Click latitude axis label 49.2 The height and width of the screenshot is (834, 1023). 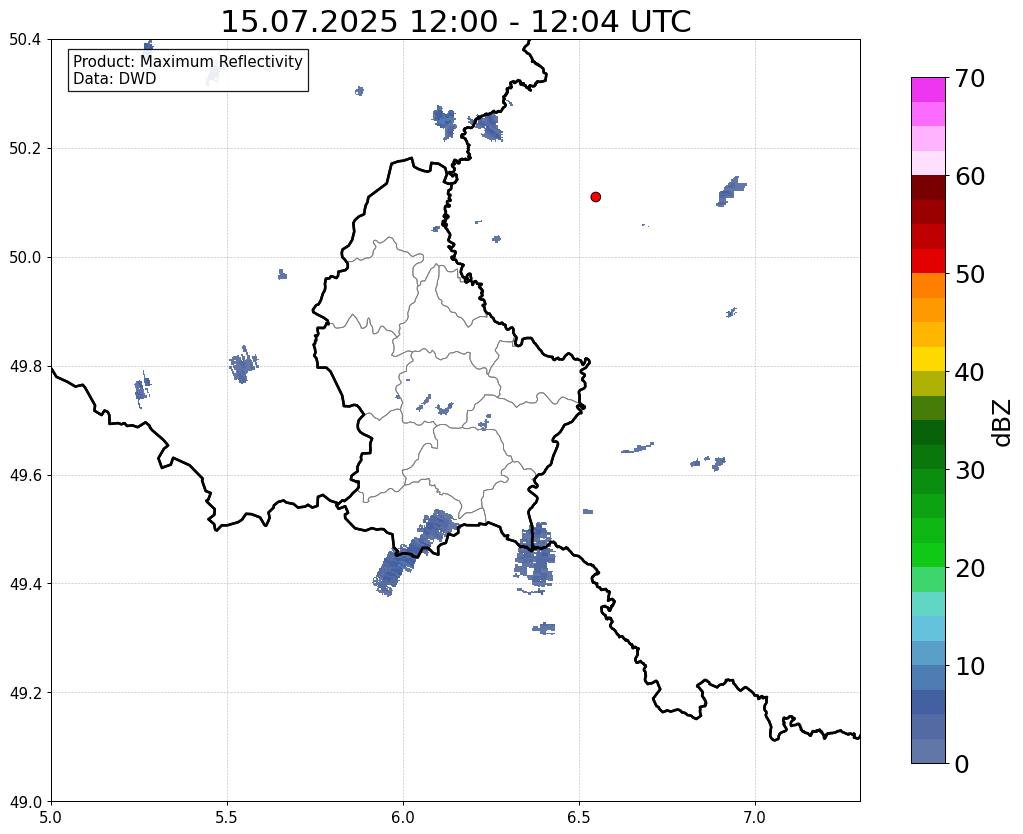25,692
